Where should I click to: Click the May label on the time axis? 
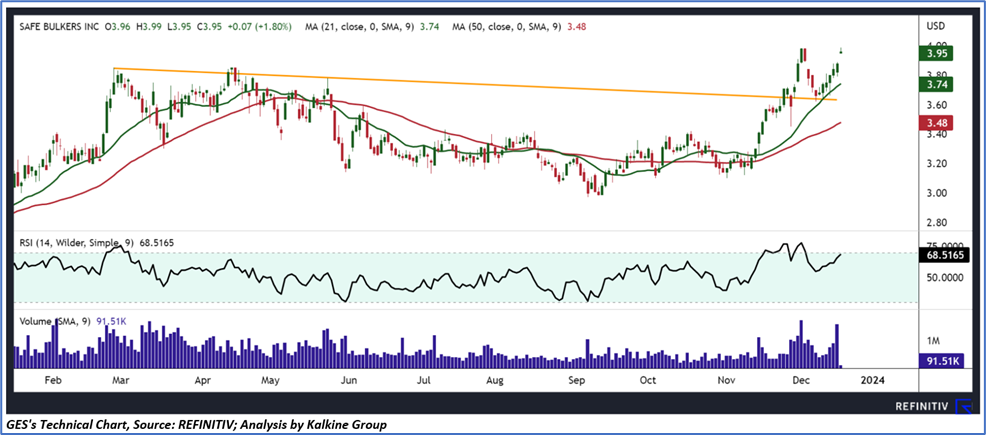(x=270, y=381)
